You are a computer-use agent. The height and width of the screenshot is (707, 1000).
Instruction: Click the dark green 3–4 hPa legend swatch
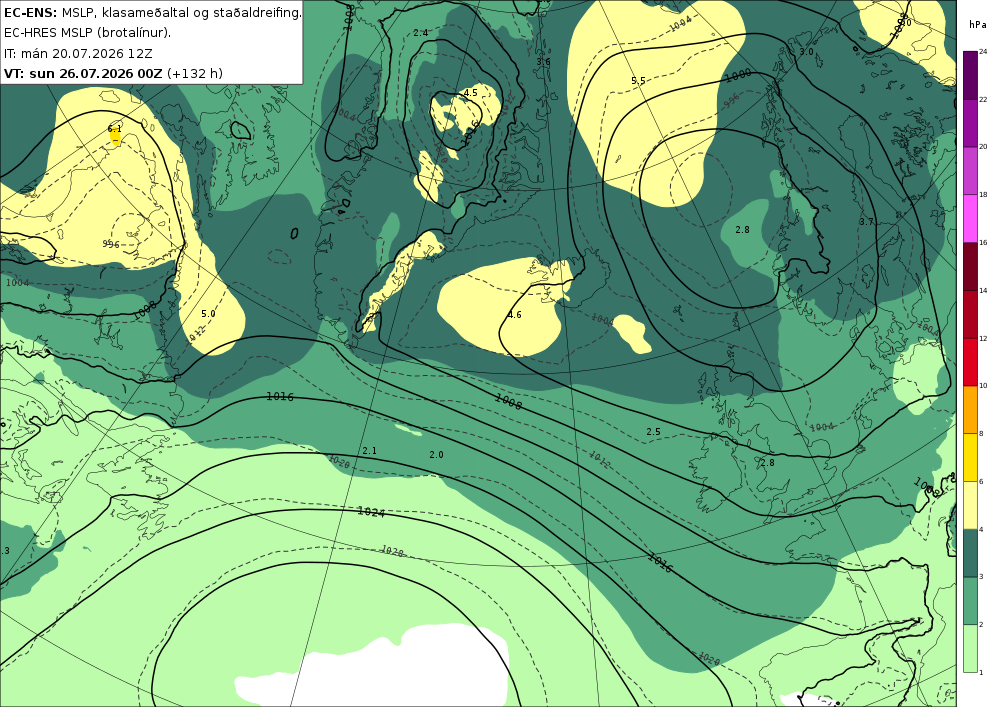click(971, 553)
